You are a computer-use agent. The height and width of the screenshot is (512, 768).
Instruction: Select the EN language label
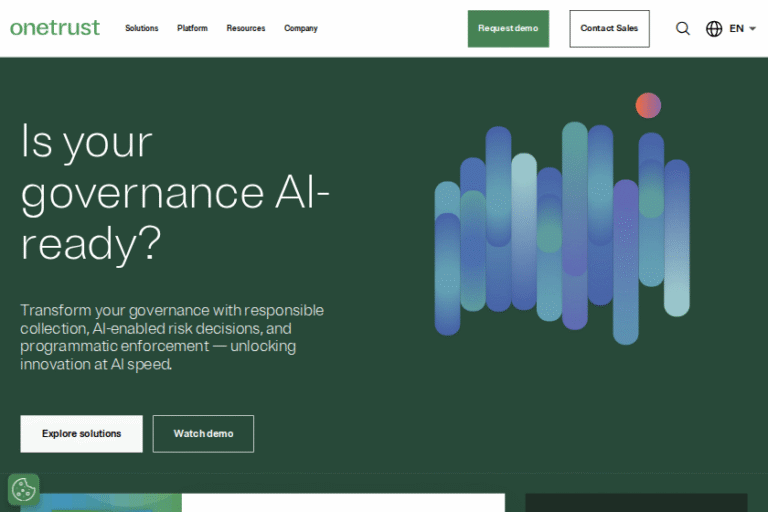click(x=736, y=29)
